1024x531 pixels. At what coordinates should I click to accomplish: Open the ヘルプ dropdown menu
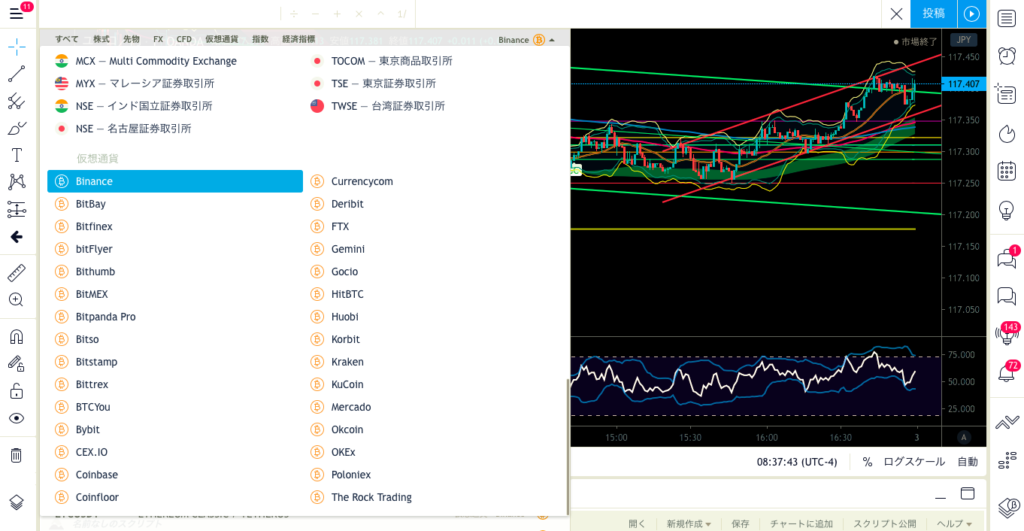[x=956, y=523]
